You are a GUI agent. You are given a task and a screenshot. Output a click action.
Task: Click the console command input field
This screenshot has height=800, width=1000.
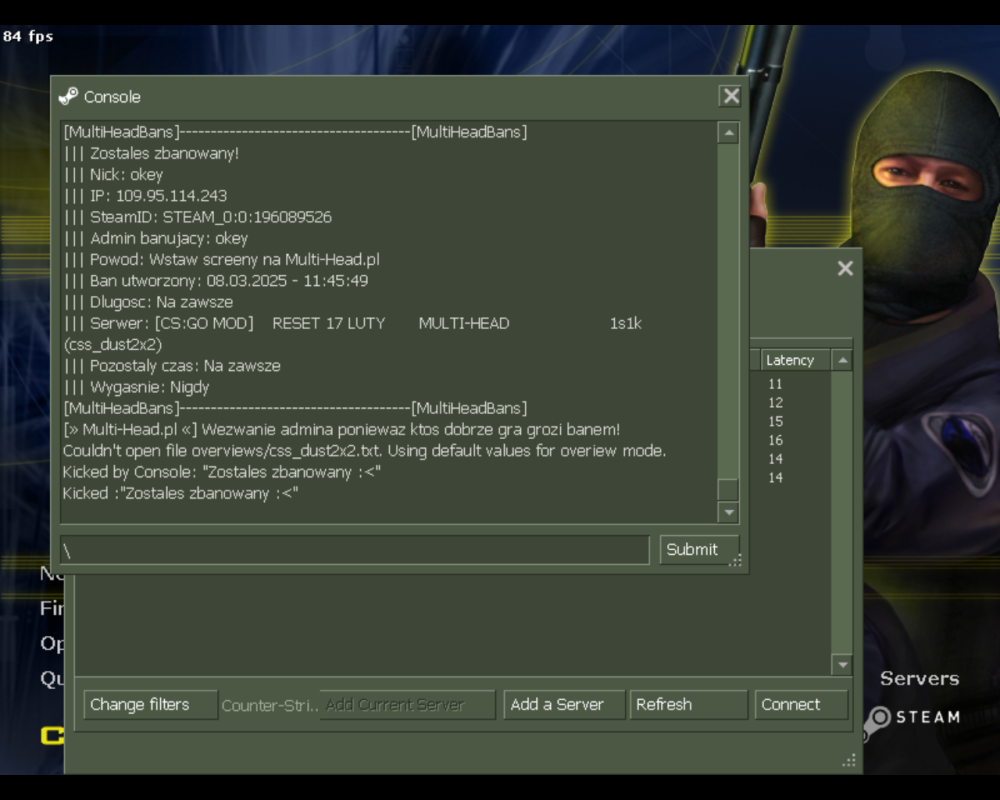[355, 549]
